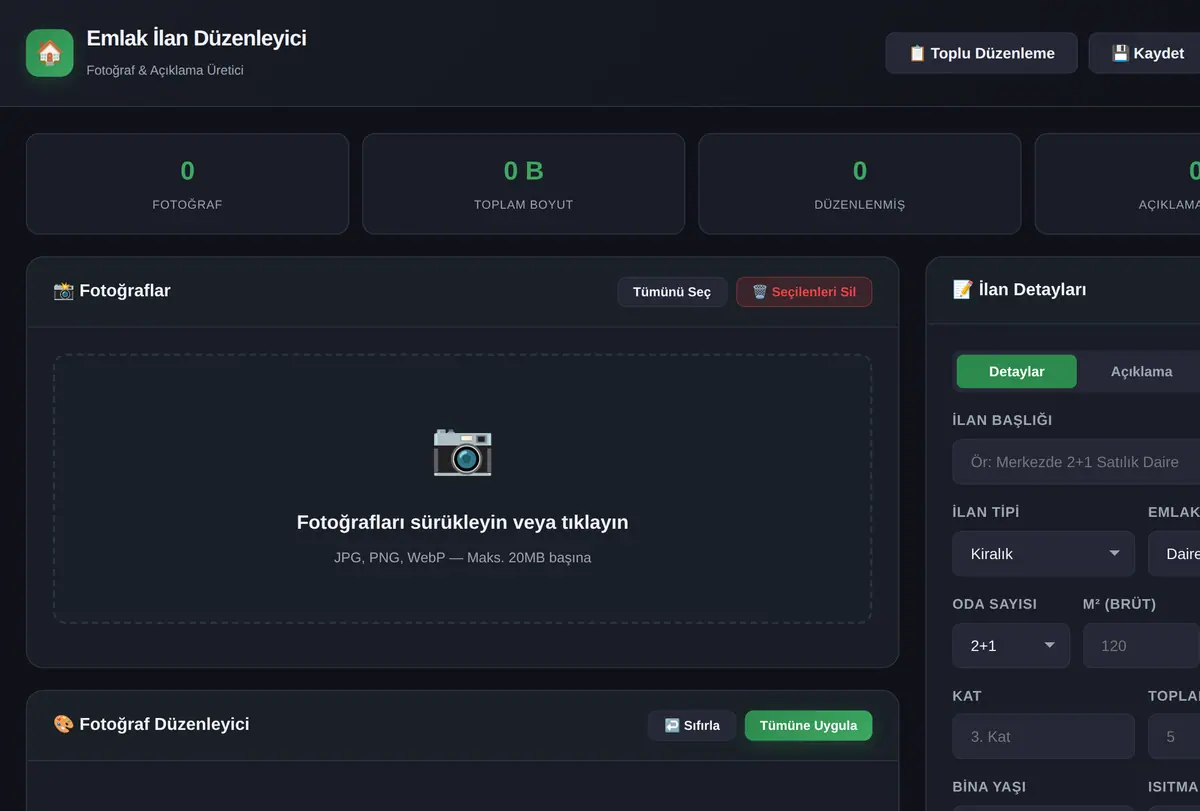Click the 'İlan Detayları' panel heading
Image resolution: width=1200 pixels, height=811 pixels.
[x=1020, y=290]
